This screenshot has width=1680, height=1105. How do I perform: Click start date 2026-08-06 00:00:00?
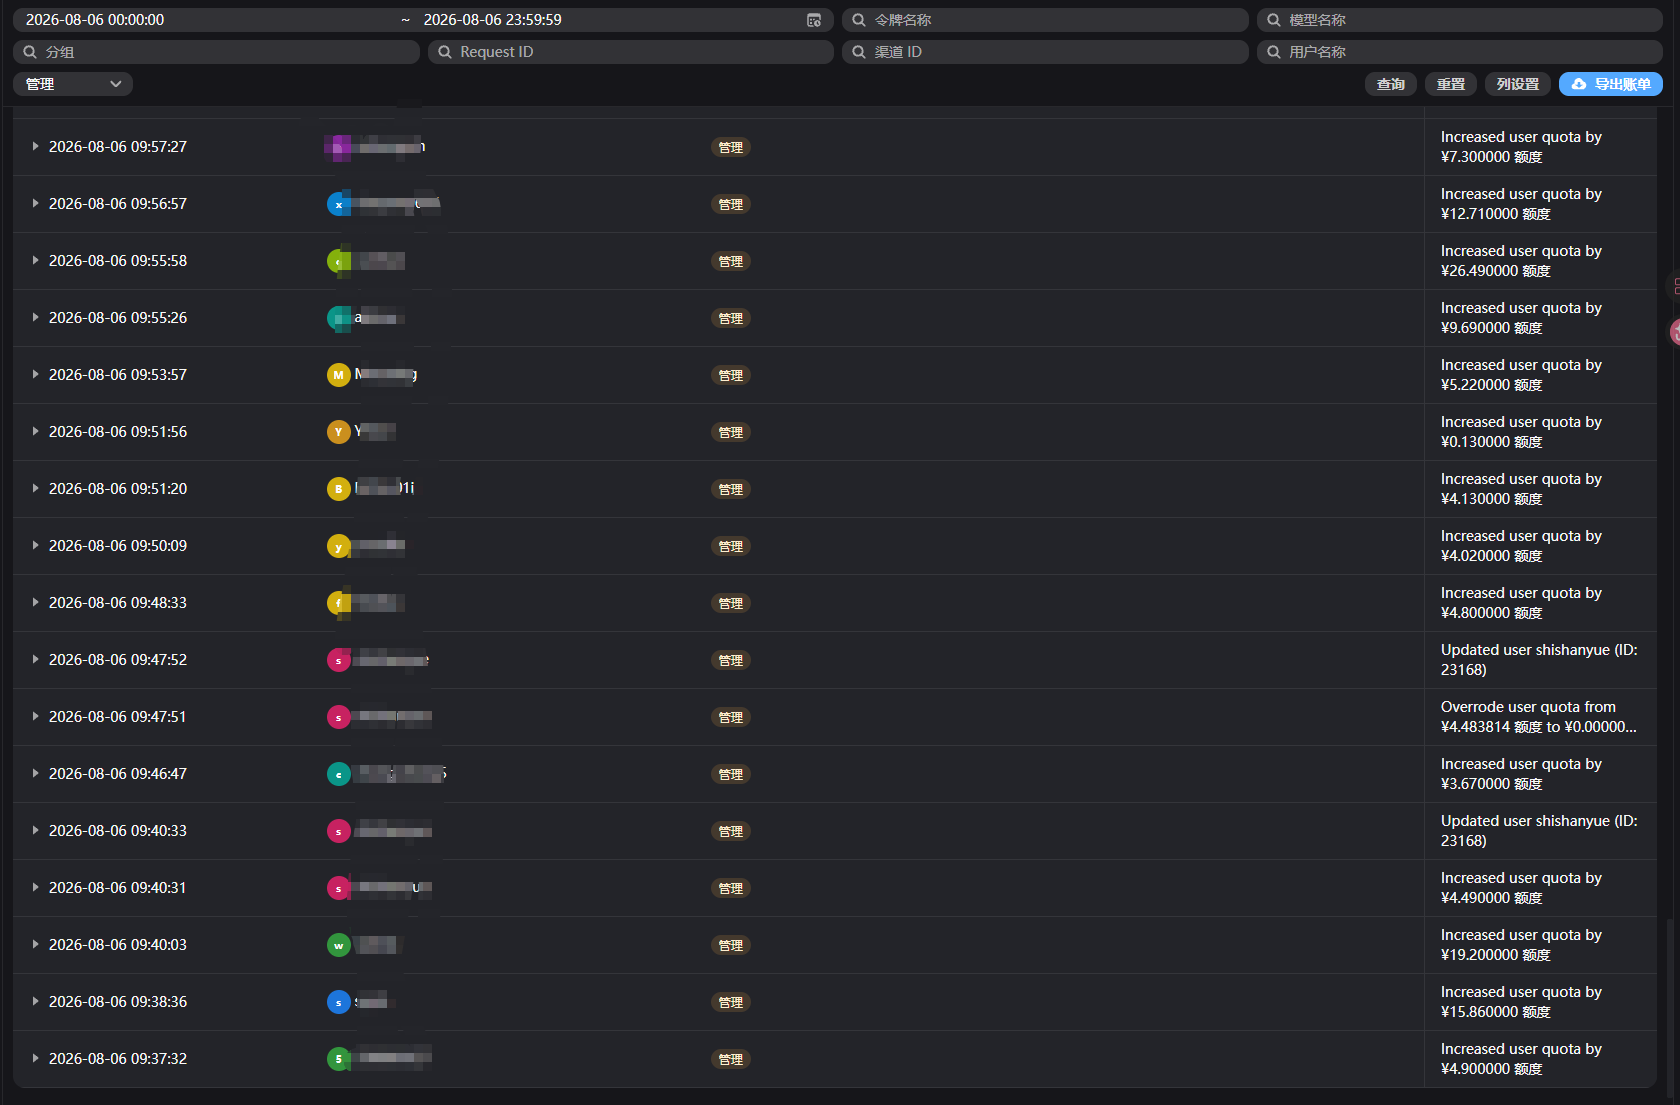pyautogui.click(x=95, y=20)
